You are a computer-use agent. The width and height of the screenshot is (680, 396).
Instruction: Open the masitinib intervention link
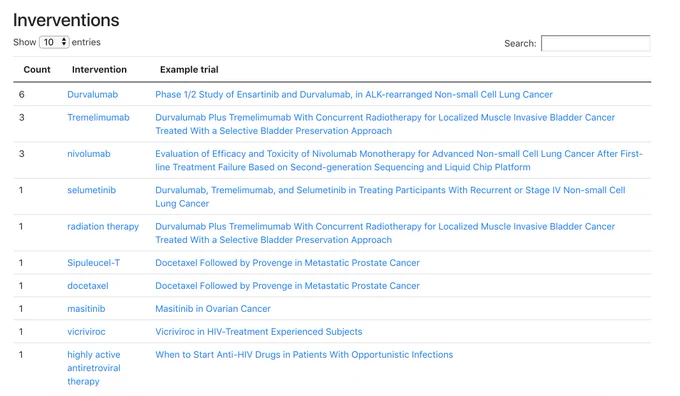(x=86, y=309)
